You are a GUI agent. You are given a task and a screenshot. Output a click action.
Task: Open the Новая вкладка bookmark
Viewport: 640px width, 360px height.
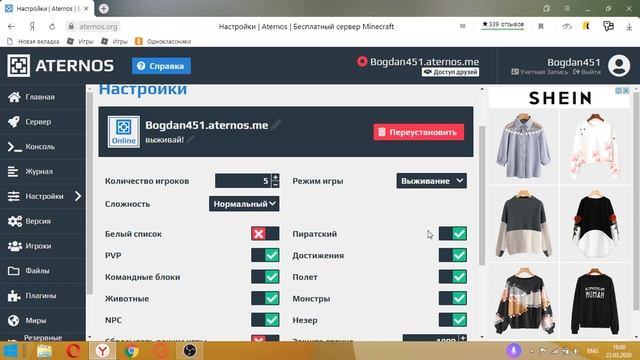point(33,41)
